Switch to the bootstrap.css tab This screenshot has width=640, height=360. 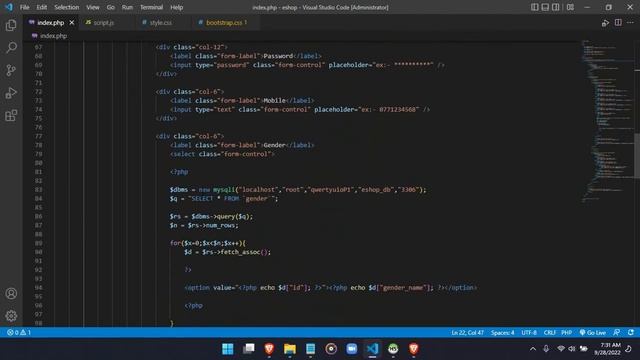click(x=223, y=23)
